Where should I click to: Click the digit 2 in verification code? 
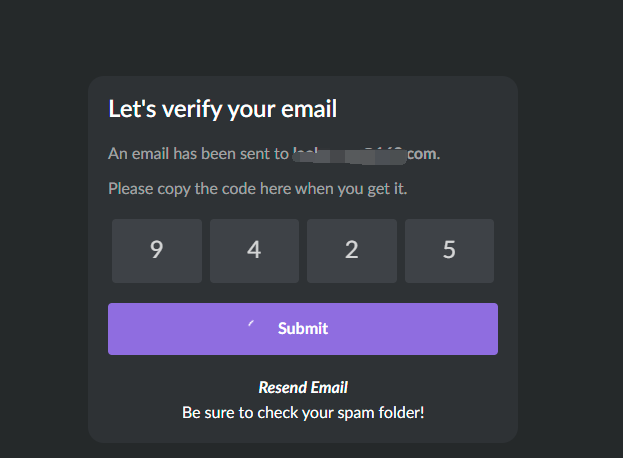coord(351,250)
